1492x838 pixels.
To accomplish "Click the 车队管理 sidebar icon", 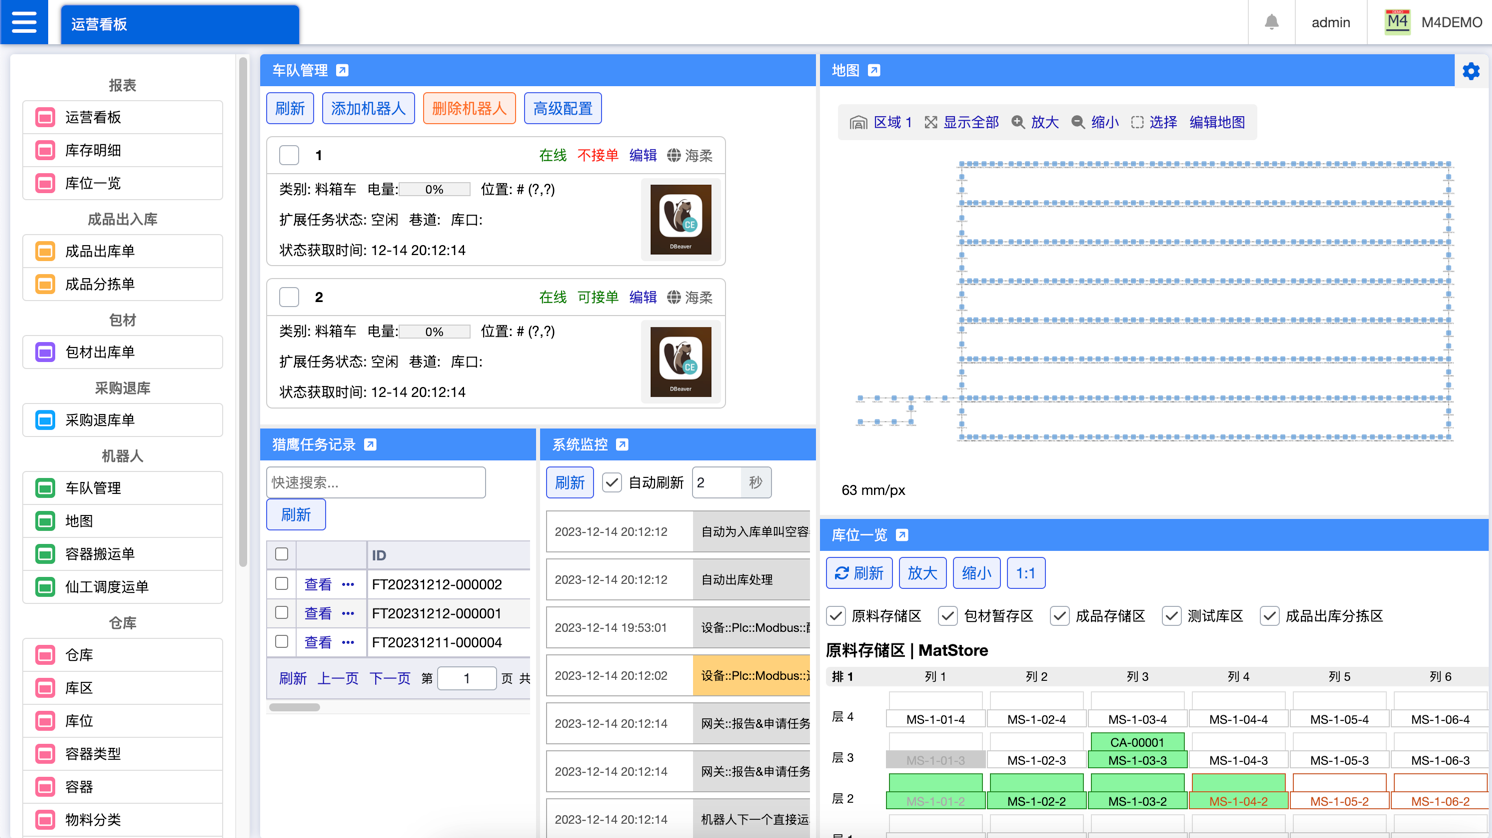I will pyautogui.click(x=45, y=488).
